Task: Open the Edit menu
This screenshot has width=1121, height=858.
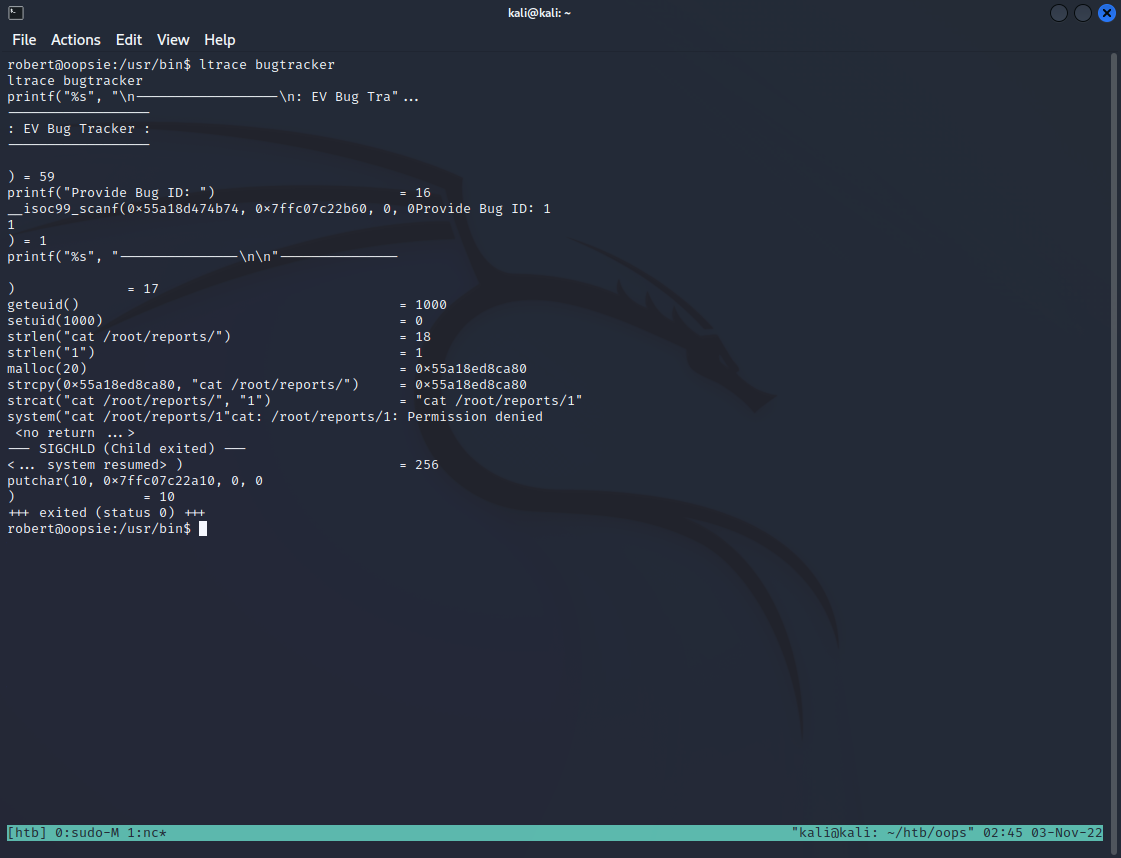Action: point(129,40)
